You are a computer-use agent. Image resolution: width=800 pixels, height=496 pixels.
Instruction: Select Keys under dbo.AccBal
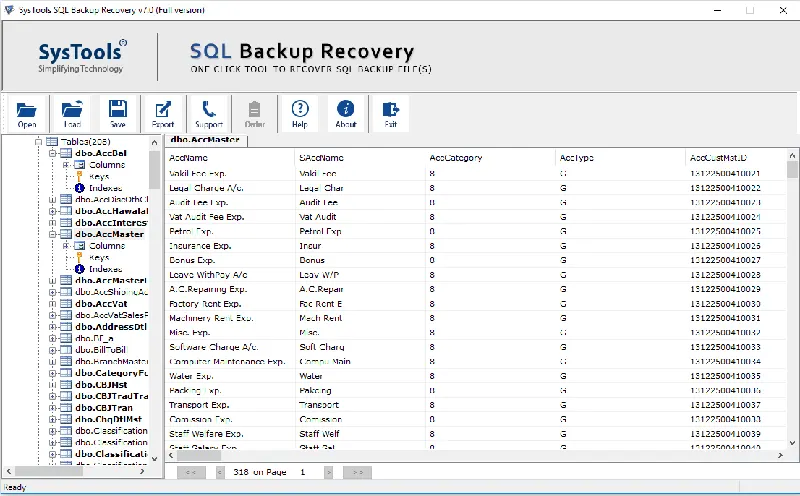click(99, 177)
